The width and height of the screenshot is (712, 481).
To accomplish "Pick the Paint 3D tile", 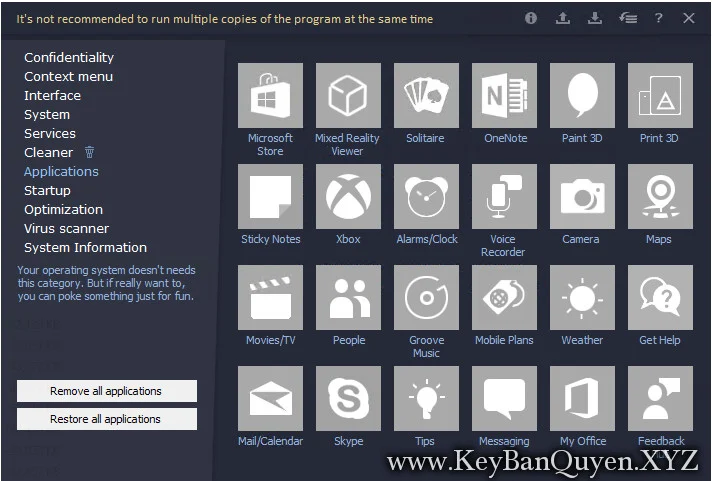I will 583,95.
